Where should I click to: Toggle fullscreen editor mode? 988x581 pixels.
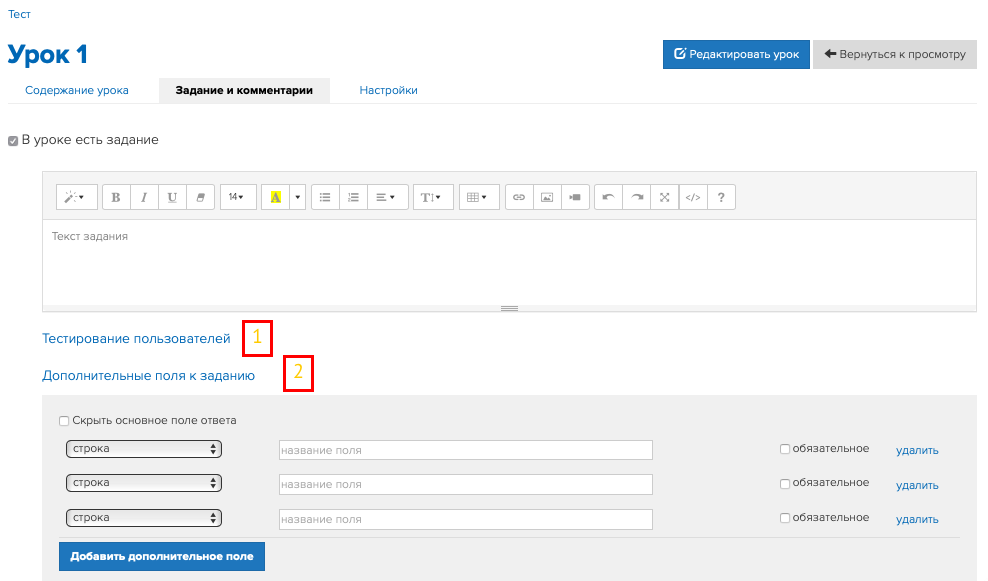(x=665, y=197)
